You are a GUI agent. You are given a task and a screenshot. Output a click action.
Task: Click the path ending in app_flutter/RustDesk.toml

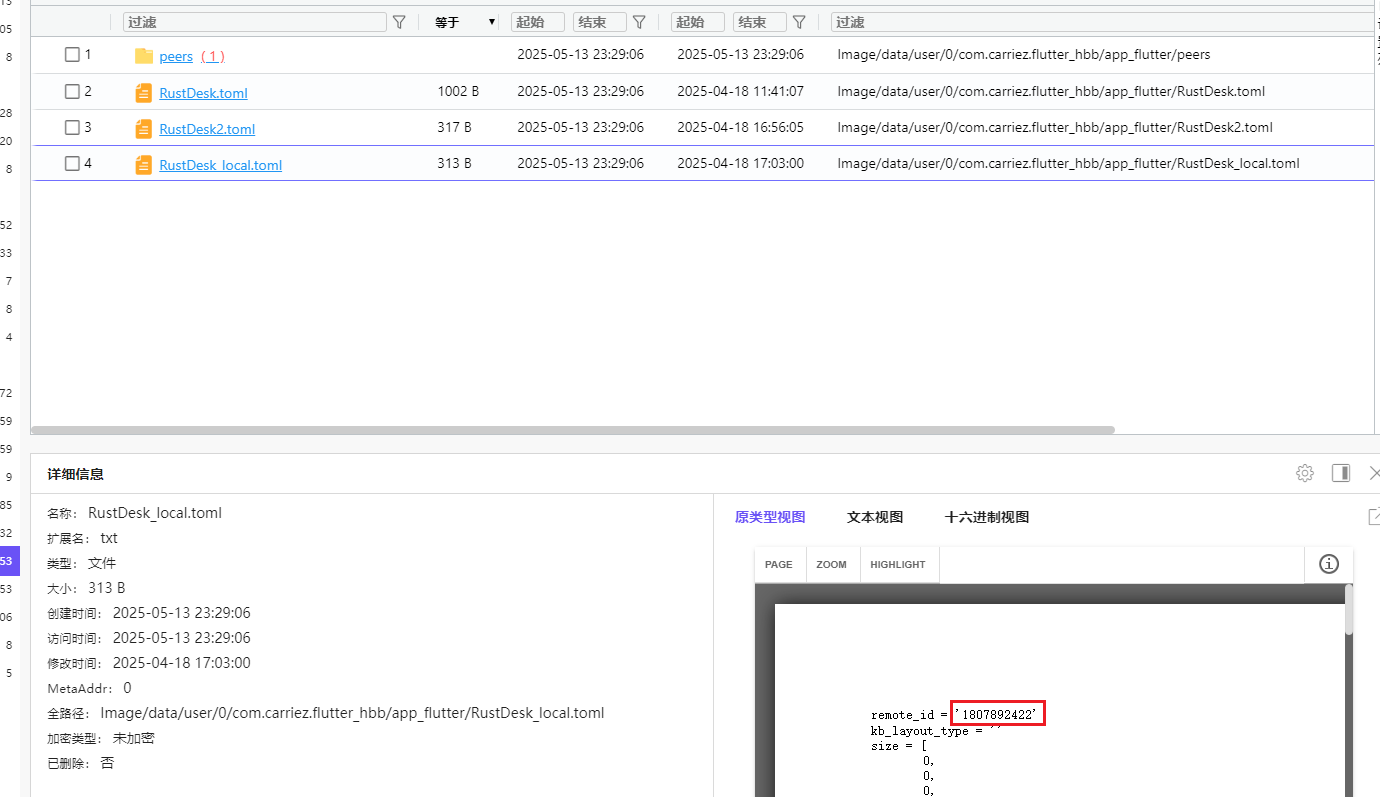(x=1051, y=91)
